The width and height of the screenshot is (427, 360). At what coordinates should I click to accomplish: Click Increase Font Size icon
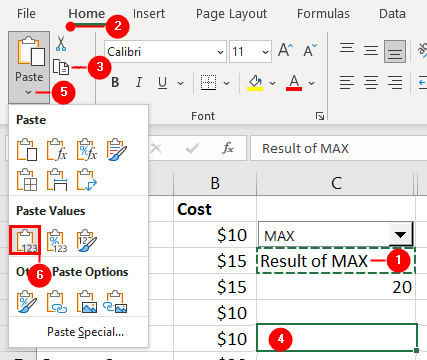(286, 51)
